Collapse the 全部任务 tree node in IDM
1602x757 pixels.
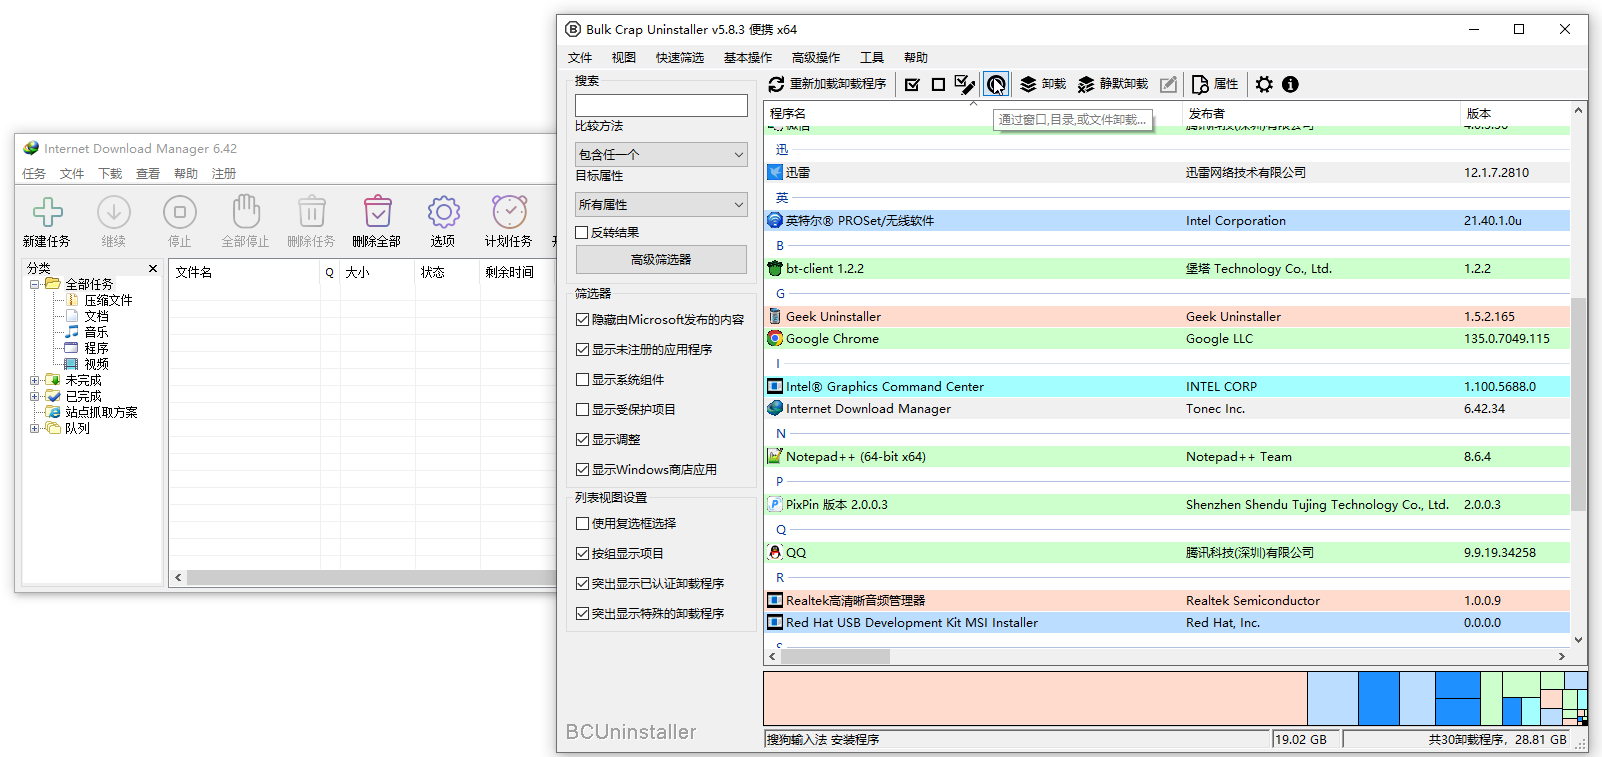click(34, 284)
